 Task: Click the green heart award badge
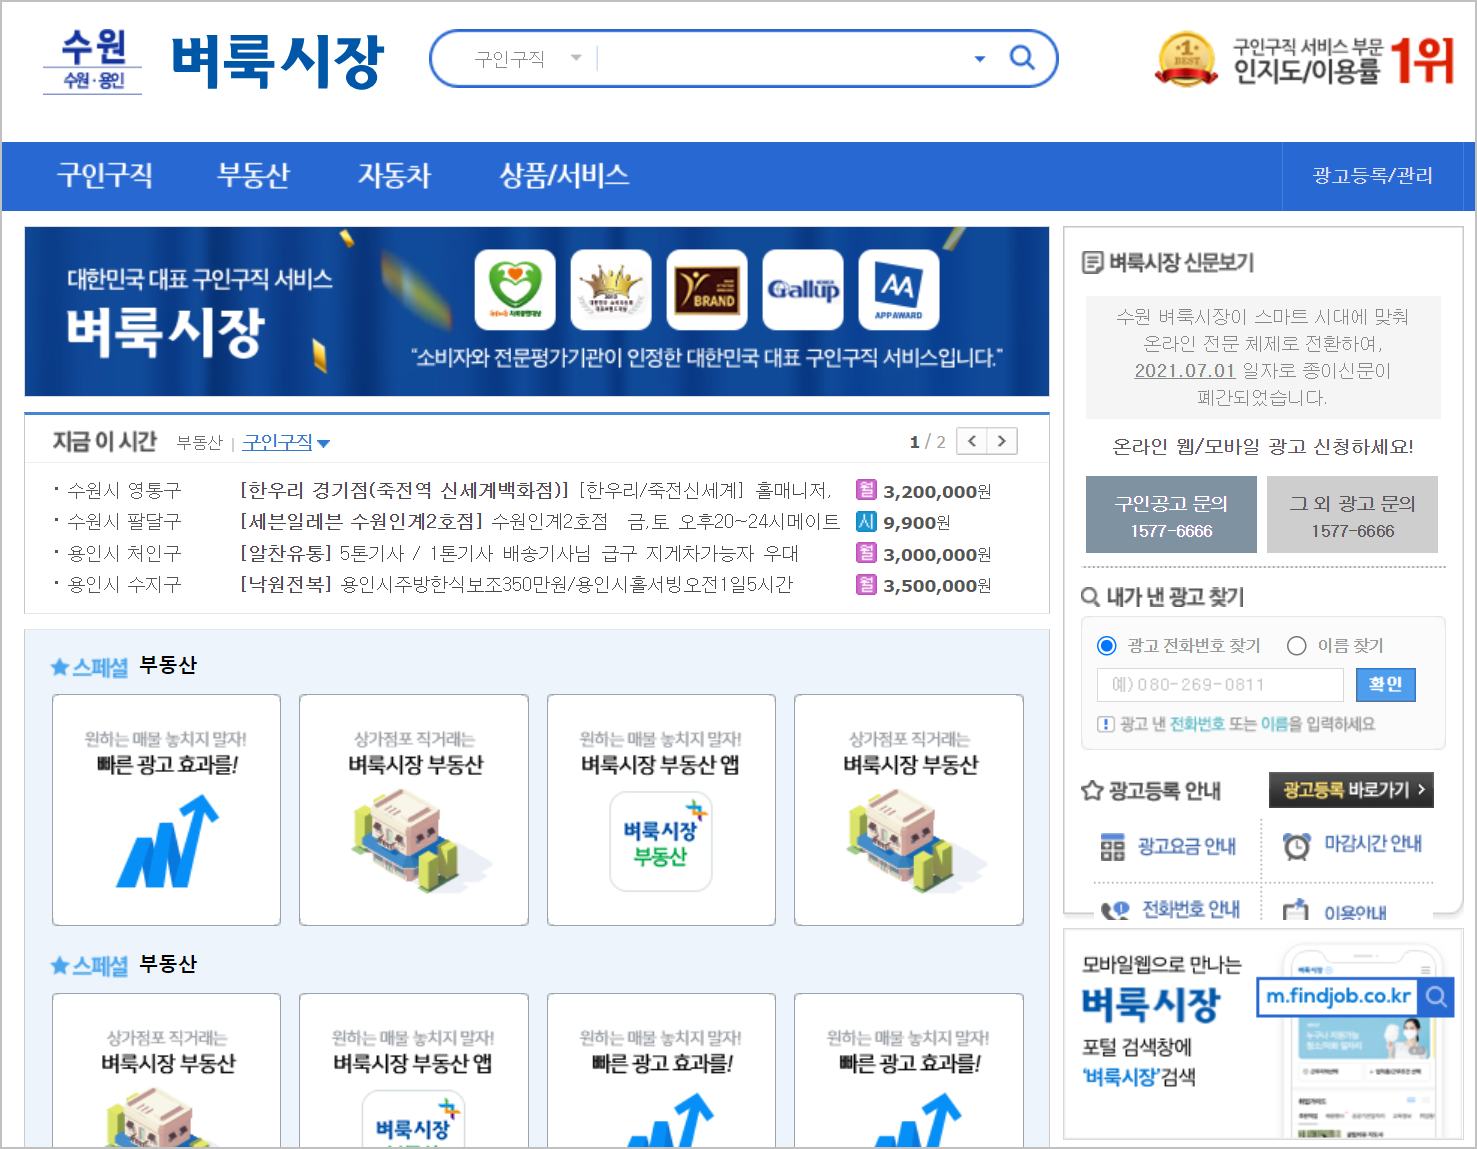(x=515, y=289)
